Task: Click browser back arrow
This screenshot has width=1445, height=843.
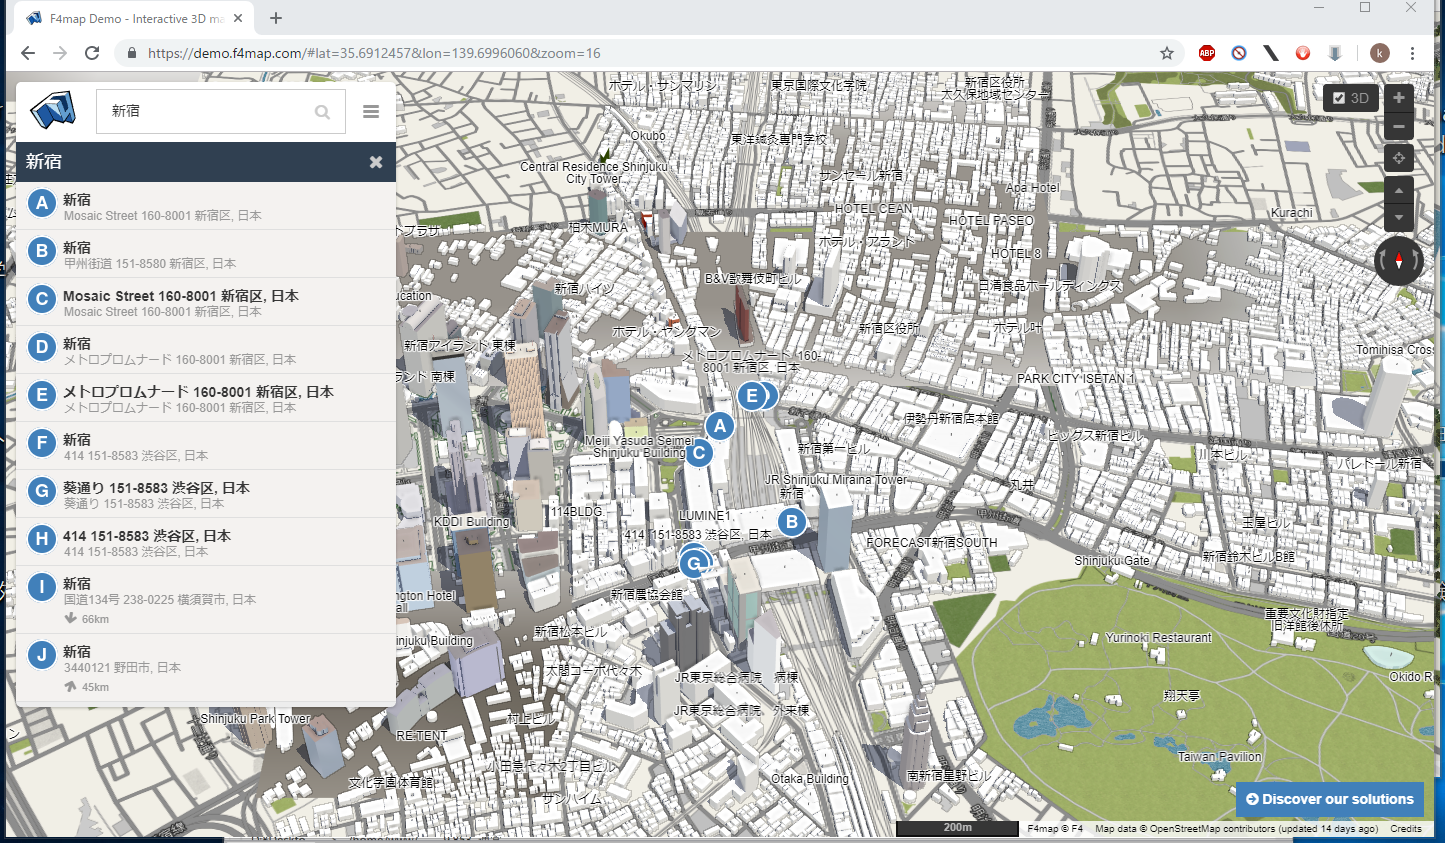Action: point(28,53)
